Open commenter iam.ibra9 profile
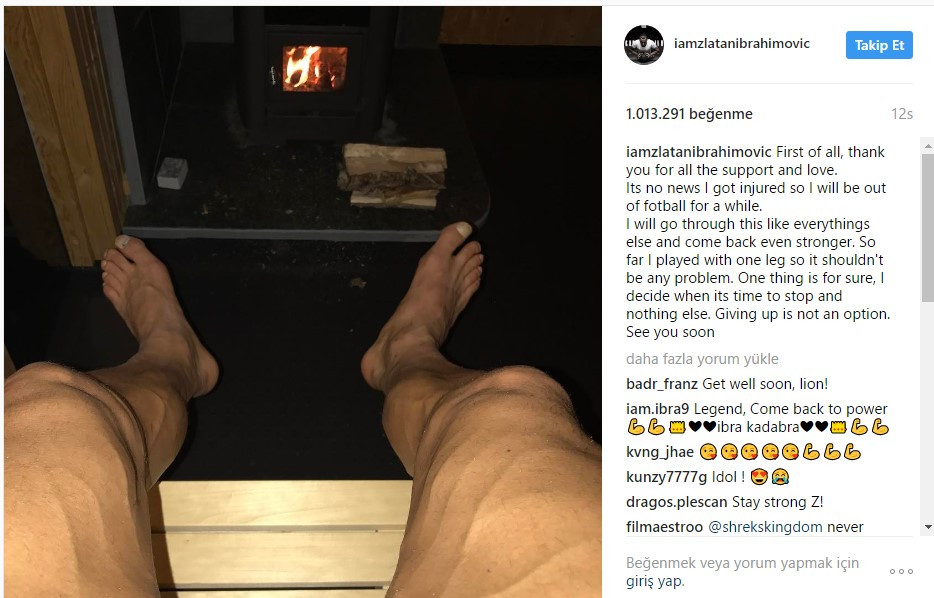 658,409
